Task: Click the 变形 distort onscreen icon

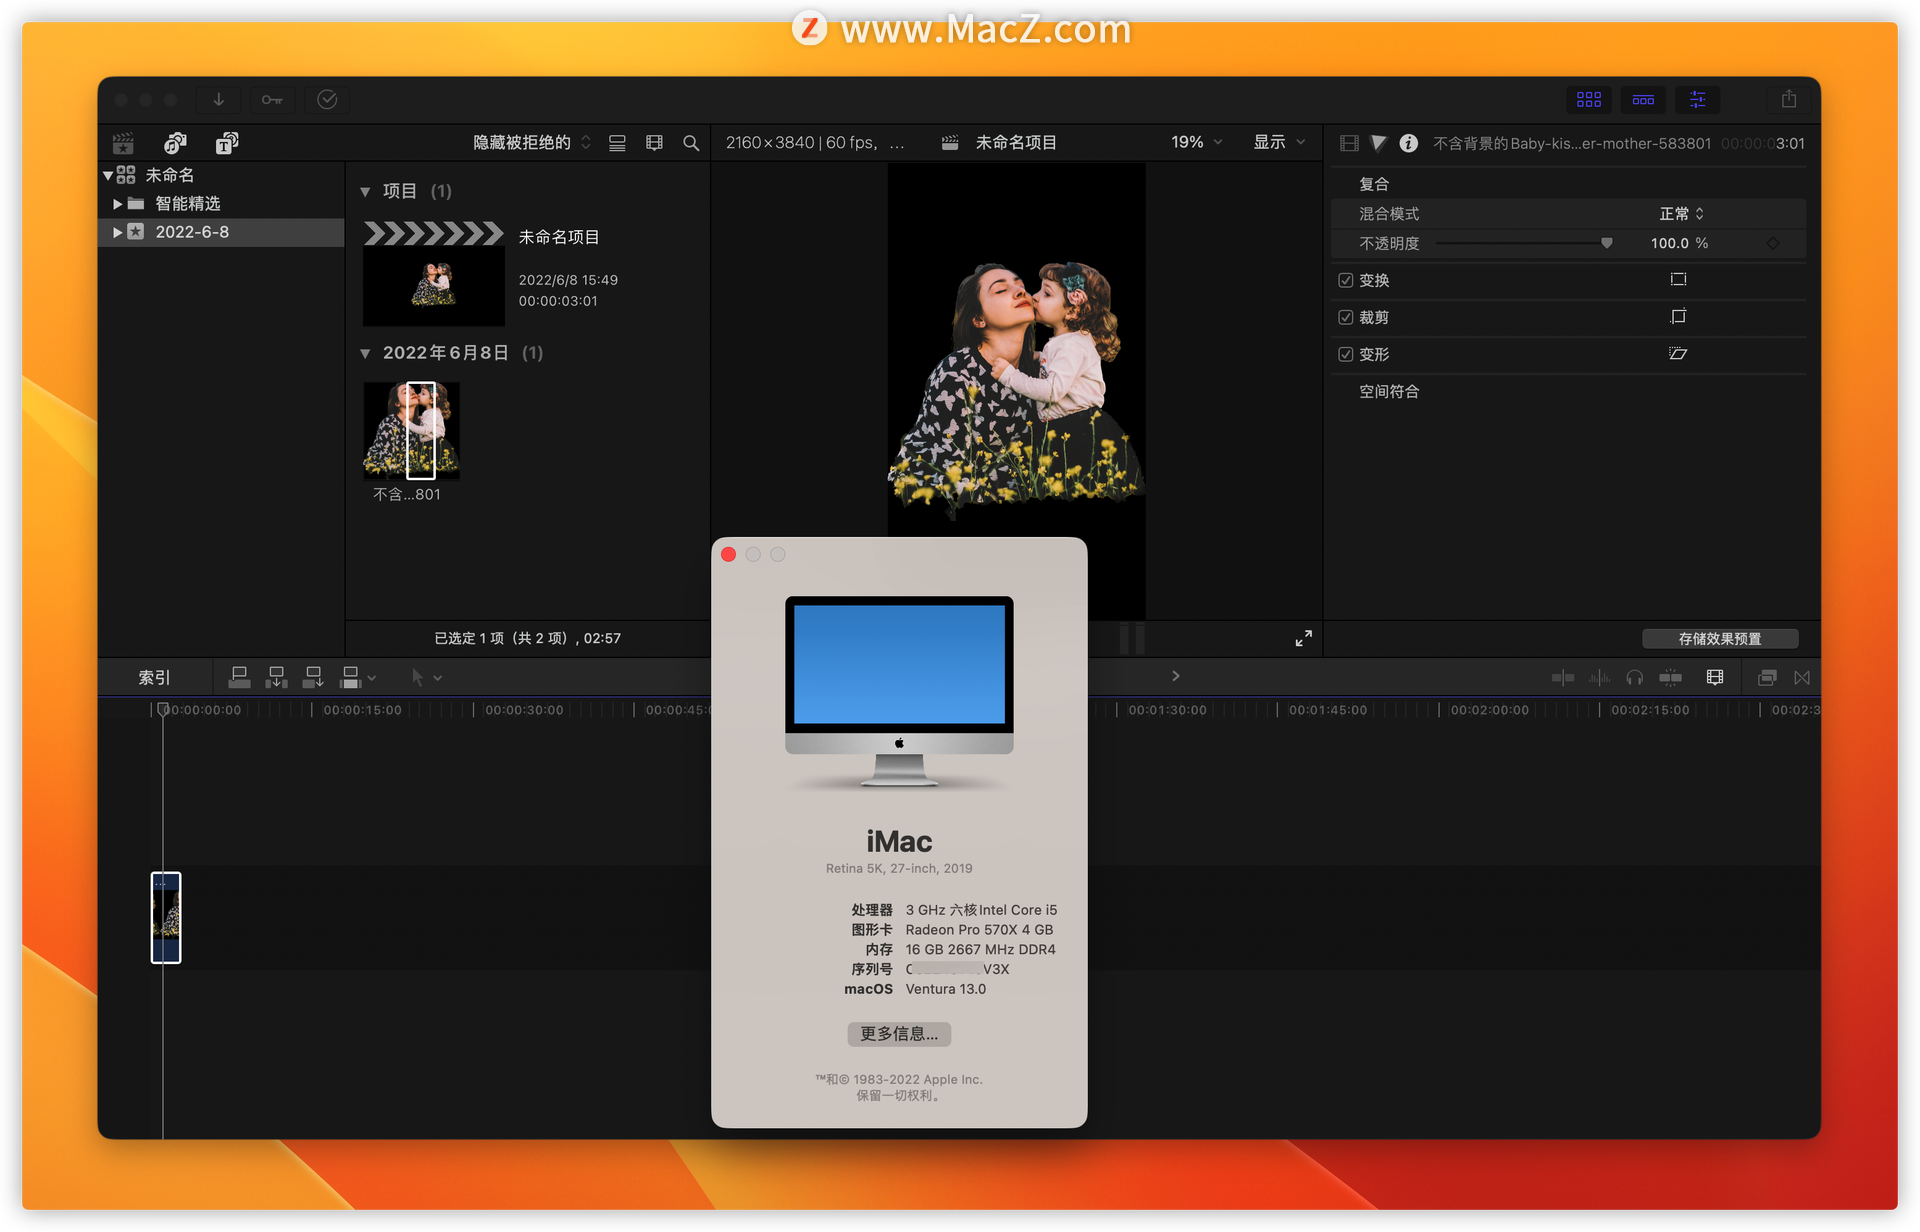Action: click(1678, 354)
